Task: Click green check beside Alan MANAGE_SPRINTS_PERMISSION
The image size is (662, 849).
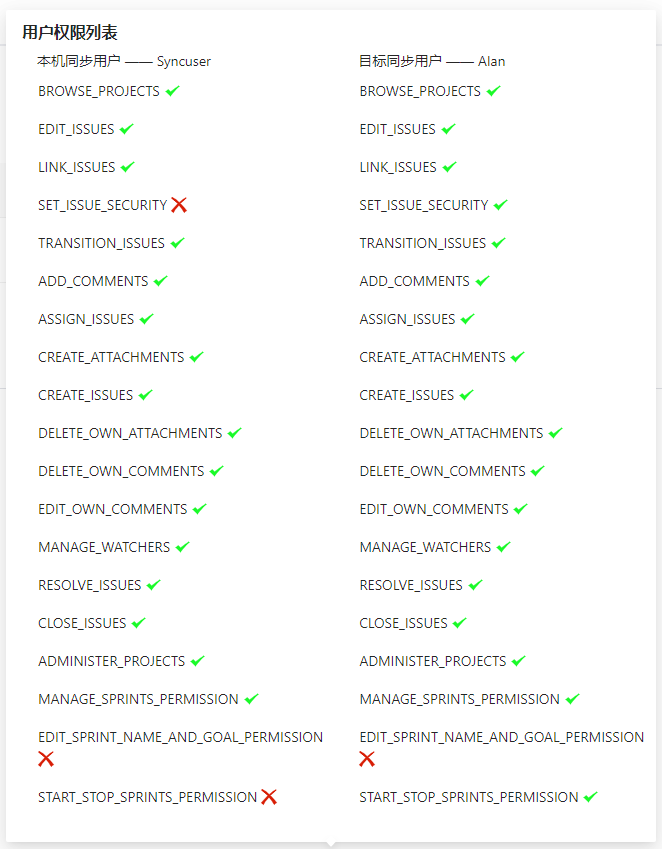Action: [572, 699]
